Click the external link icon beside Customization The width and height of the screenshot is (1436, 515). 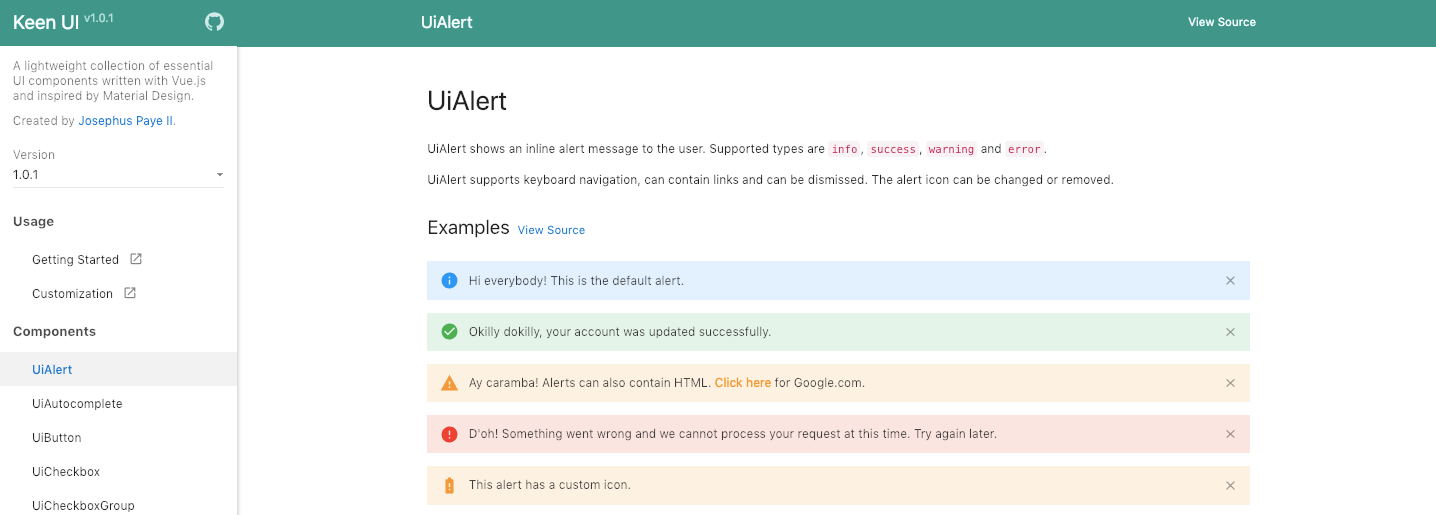130,293
